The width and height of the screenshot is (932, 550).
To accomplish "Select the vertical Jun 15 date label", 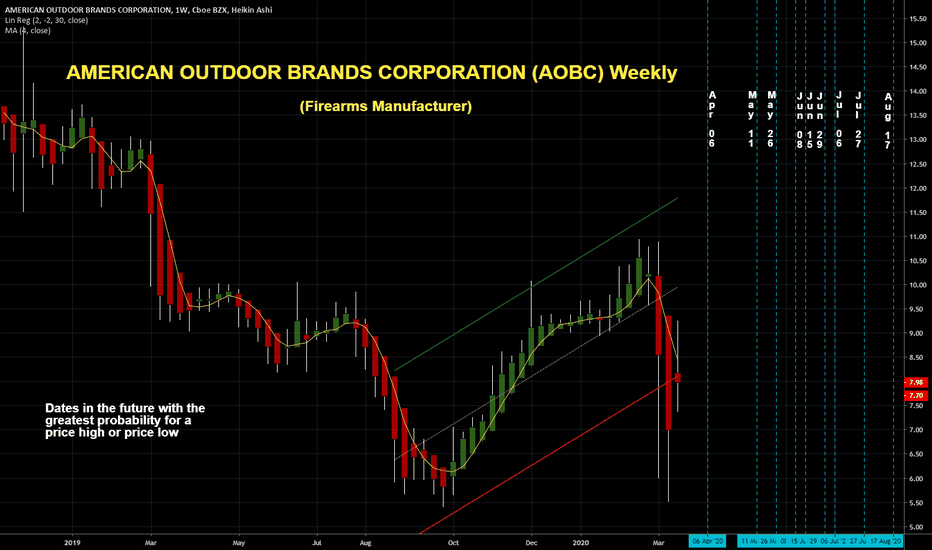I will (810, 121).
